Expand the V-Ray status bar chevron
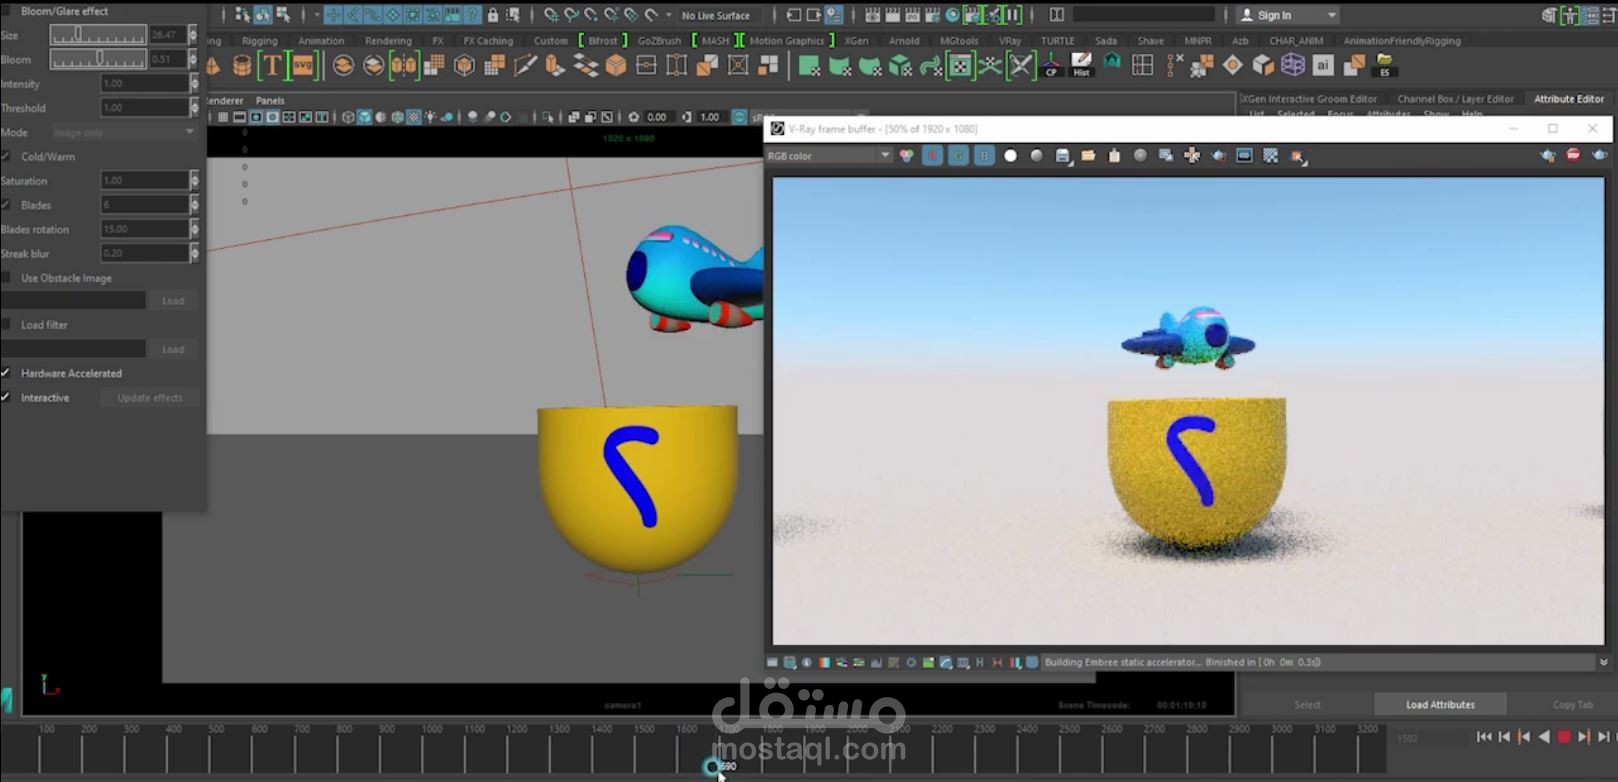The image size is (1618, 782). click(1604, 662)
